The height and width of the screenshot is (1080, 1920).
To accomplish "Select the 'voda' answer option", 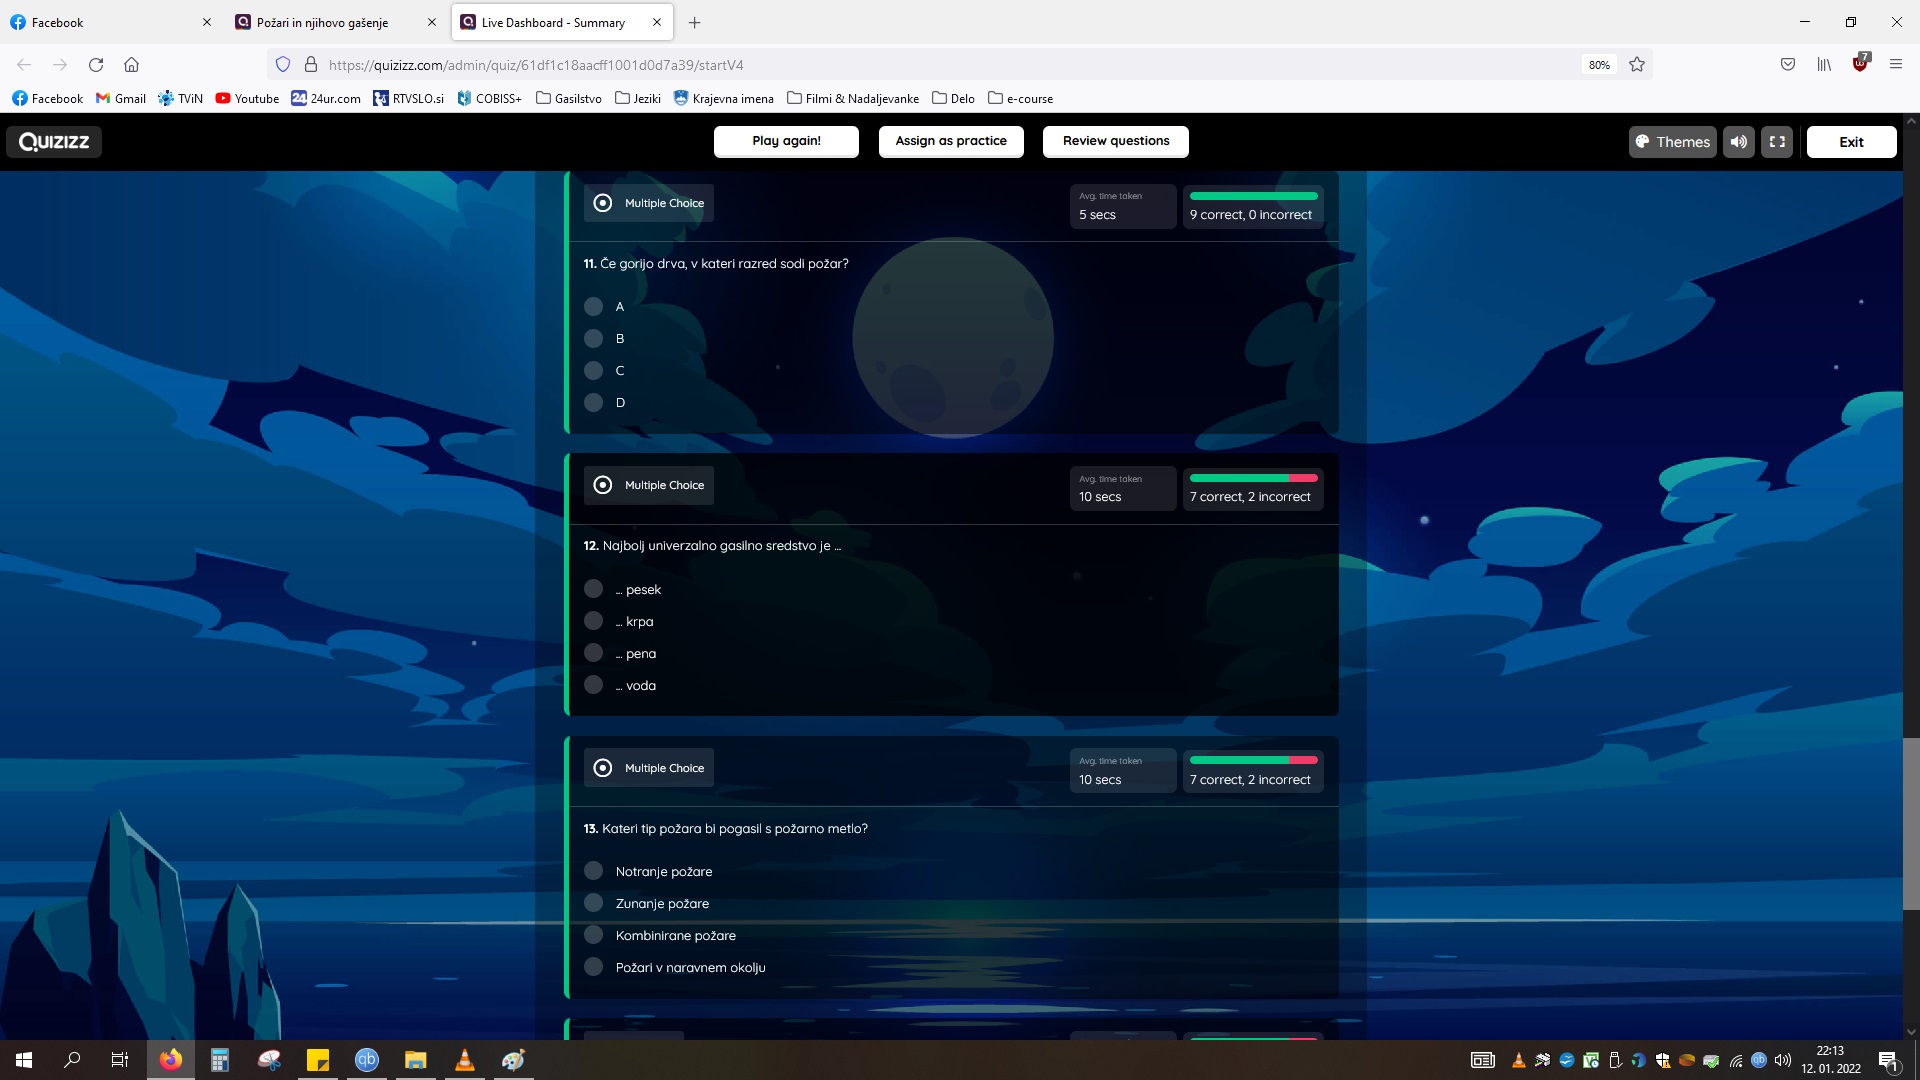I will click(x=594, y=685).
